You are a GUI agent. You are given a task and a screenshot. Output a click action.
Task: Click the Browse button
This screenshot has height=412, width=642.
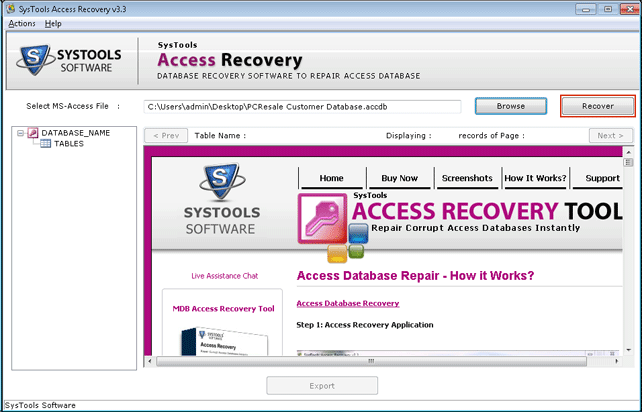click(x=511, y=106)
